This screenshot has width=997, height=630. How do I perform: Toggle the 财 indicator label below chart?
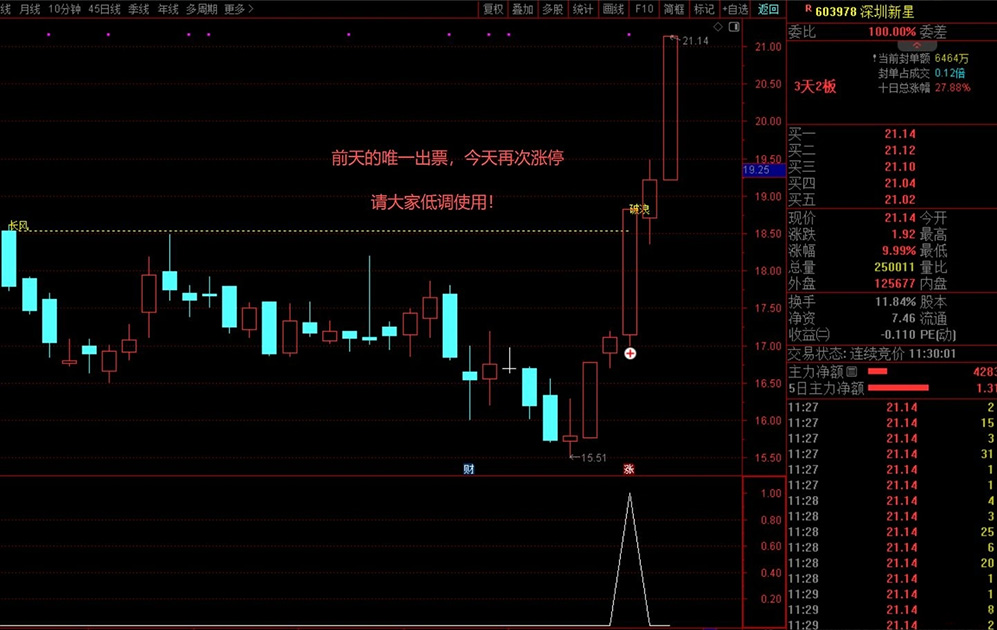pos(468,468)
